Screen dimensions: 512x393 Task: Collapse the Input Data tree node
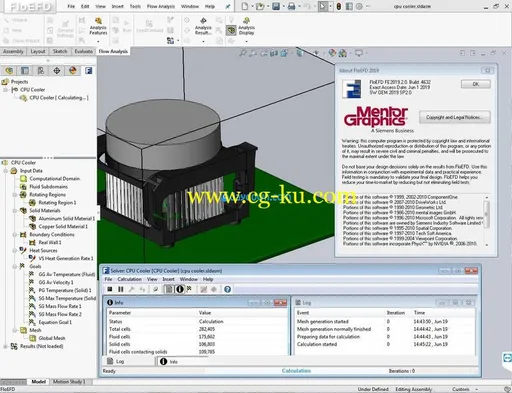coord(6,171)
